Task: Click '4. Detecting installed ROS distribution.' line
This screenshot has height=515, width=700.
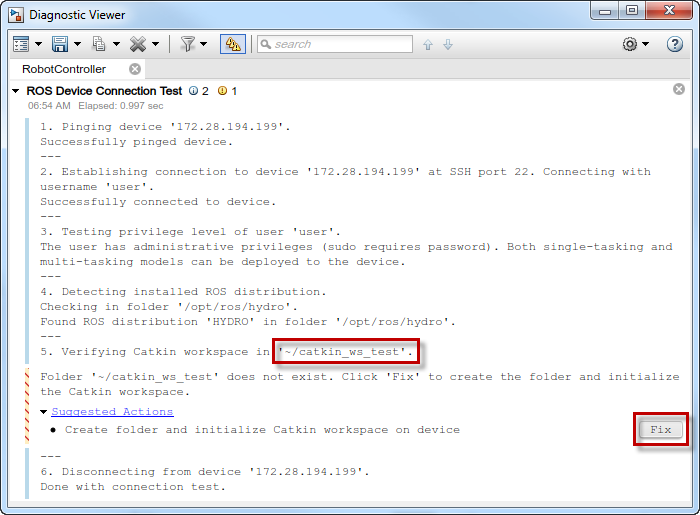Action: pyautogui.click(x=183, y=292)
